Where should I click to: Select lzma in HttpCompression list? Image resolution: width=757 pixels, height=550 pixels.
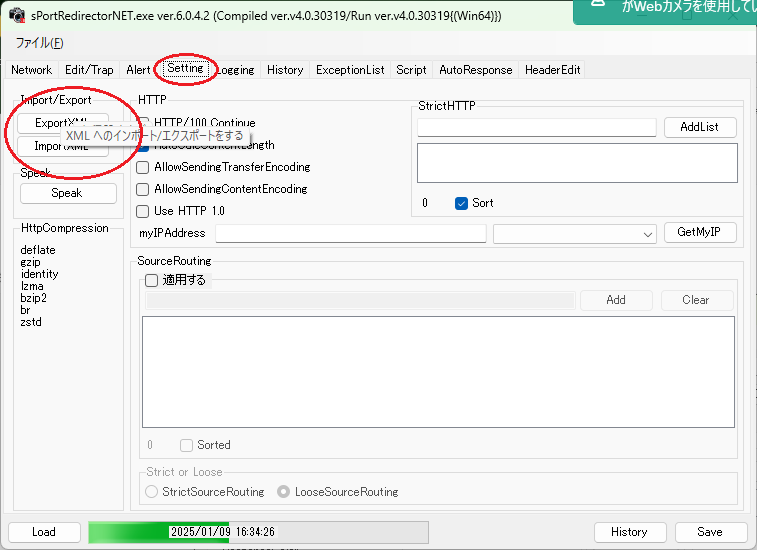click(32, 286)
